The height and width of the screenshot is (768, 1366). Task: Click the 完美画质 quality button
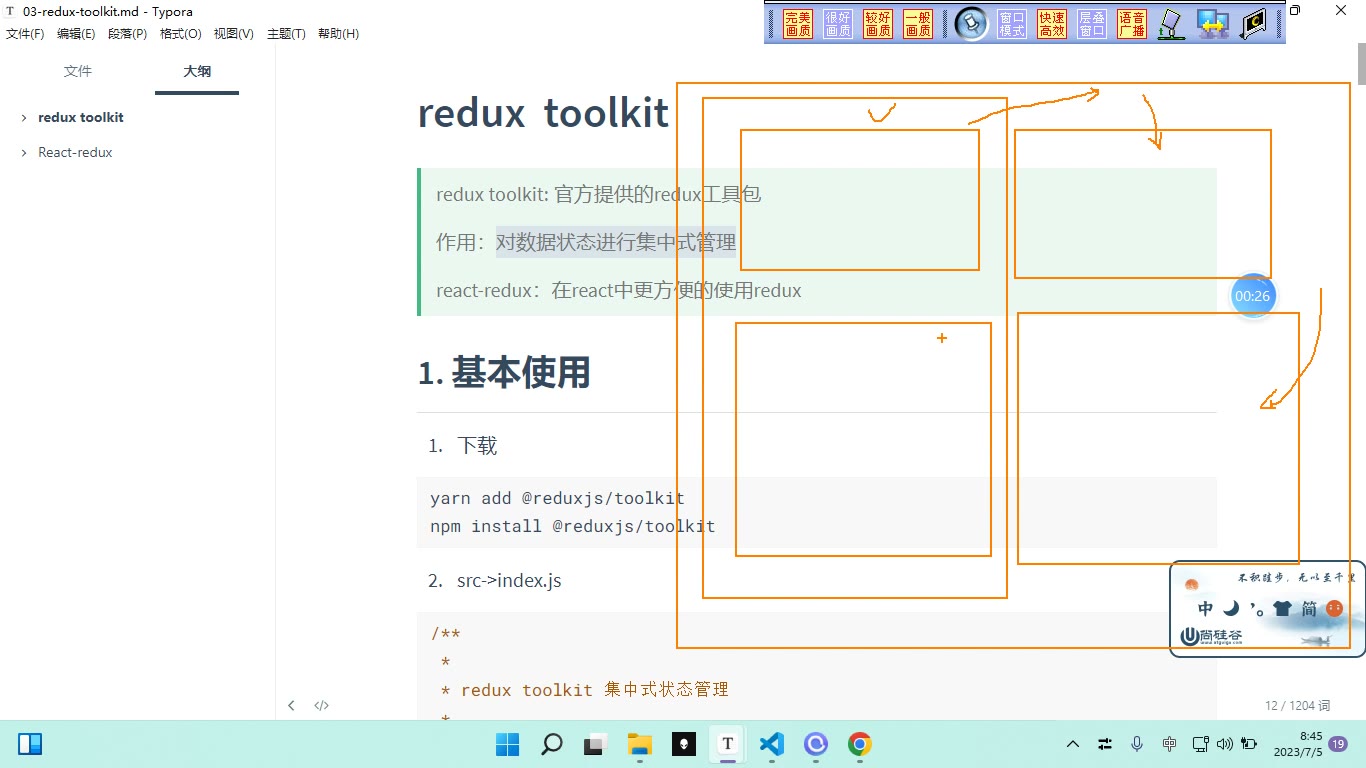[798, 24]
